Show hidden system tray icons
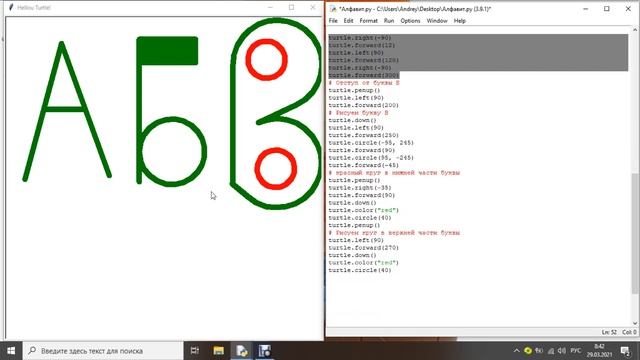Screen dimensions: 640x360 [x=516, y=351]
